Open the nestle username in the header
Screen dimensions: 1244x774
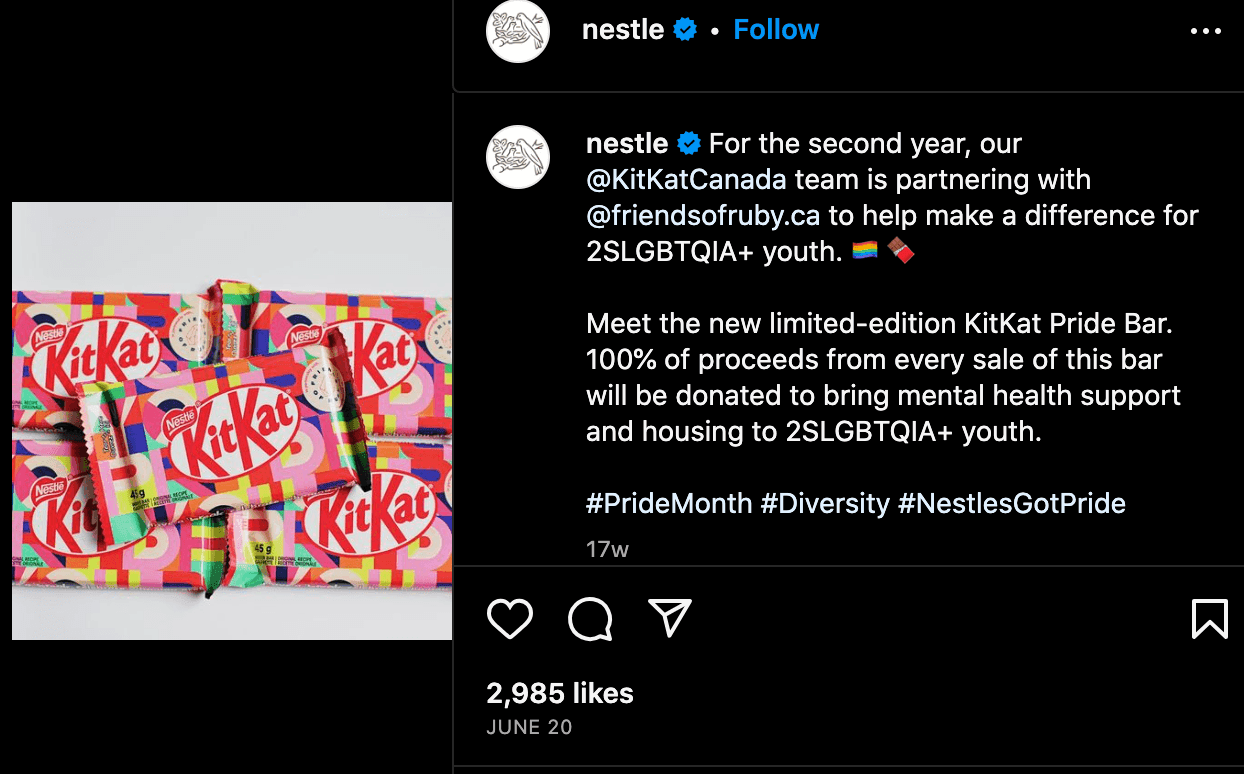click(622, 30)
